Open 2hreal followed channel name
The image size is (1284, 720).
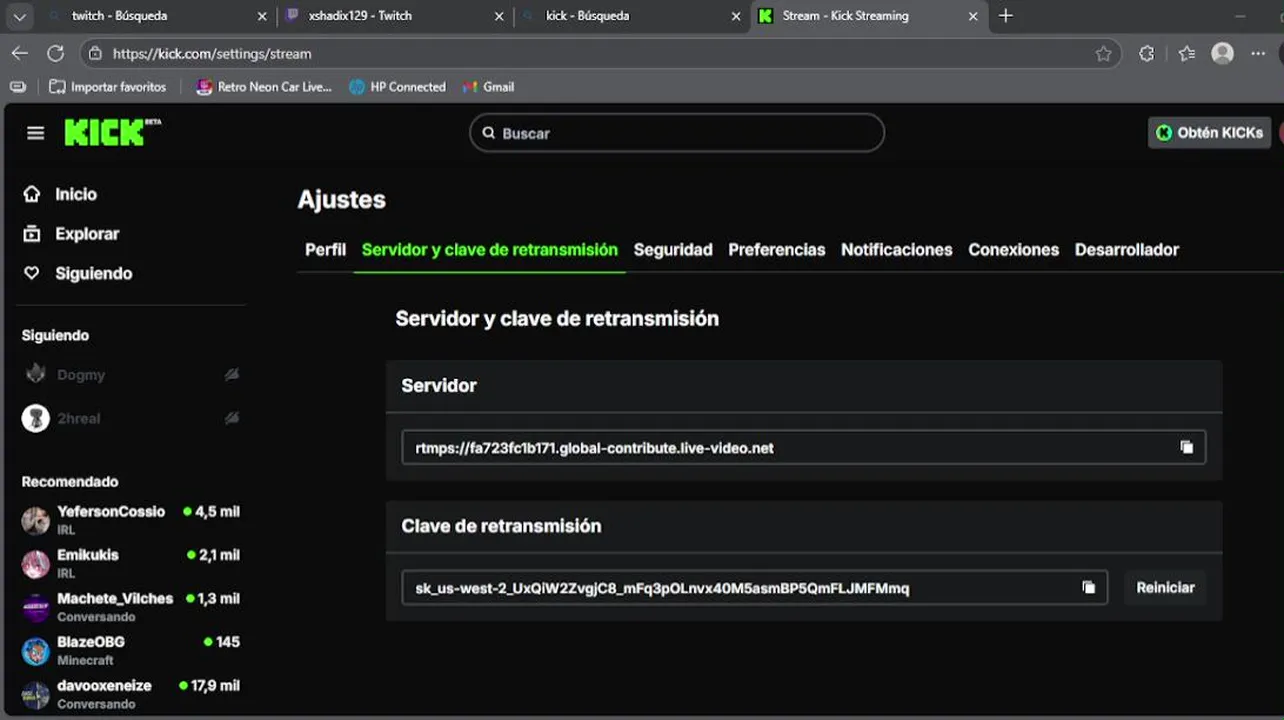78,418
